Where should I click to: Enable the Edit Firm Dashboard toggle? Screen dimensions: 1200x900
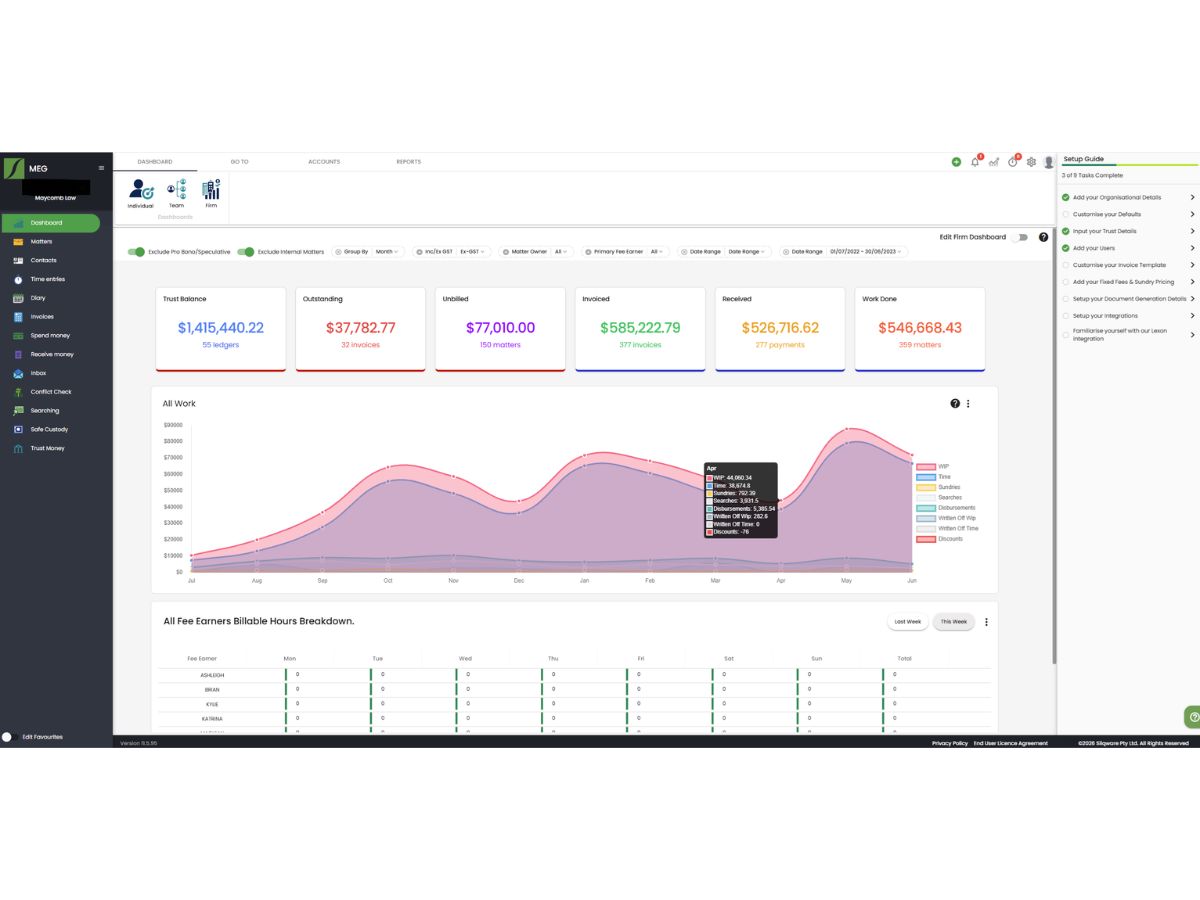(1020, 237)
